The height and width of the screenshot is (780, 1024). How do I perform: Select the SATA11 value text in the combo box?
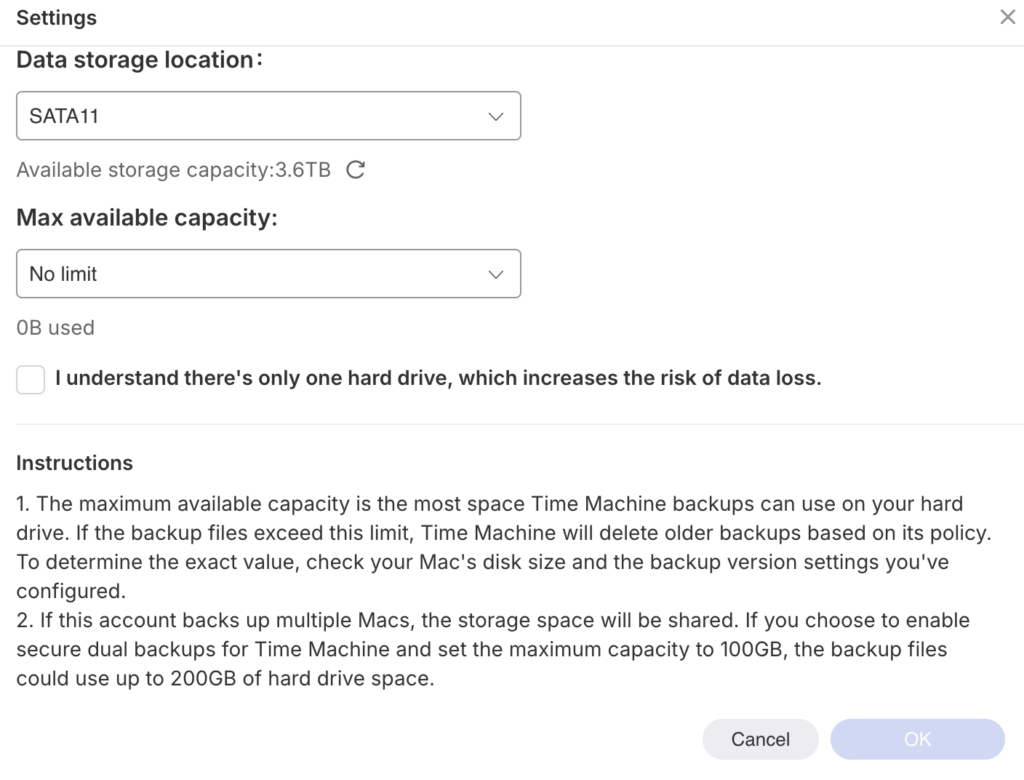64,117
